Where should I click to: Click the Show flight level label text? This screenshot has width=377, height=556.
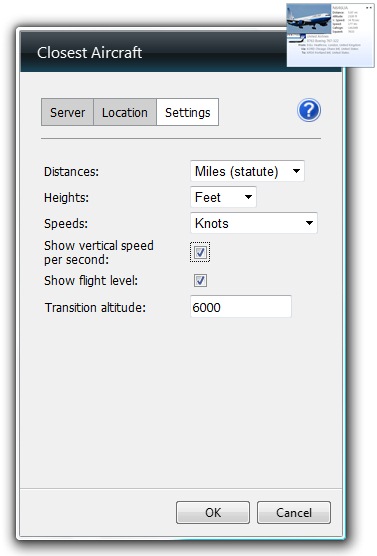91,280
